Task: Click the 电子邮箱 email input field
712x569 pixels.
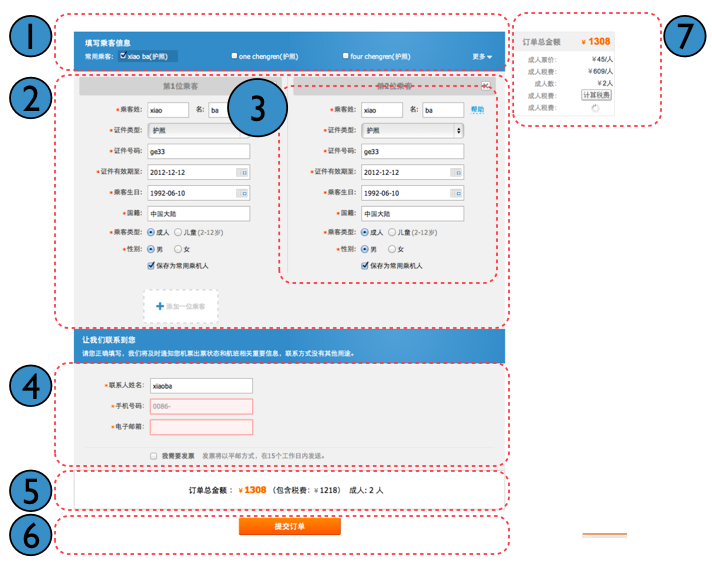Action: coord(200,426)
